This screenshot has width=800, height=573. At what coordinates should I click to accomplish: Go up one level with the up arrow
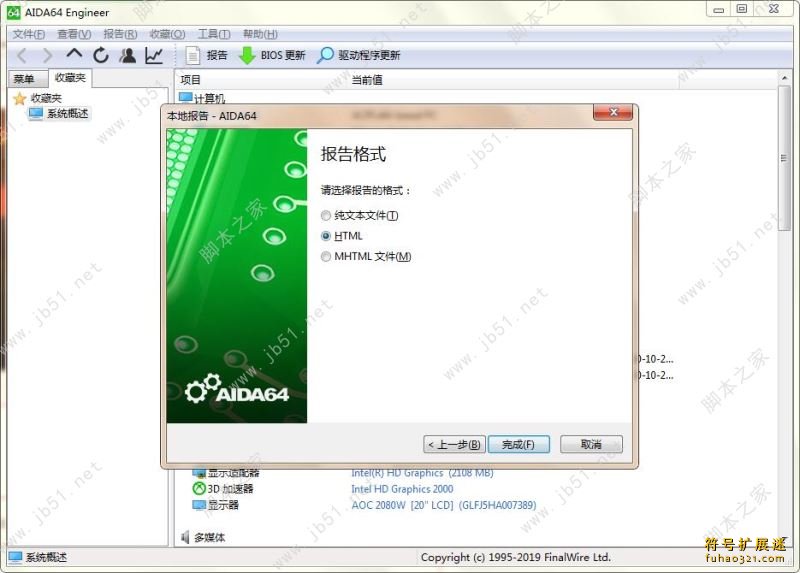74,56
